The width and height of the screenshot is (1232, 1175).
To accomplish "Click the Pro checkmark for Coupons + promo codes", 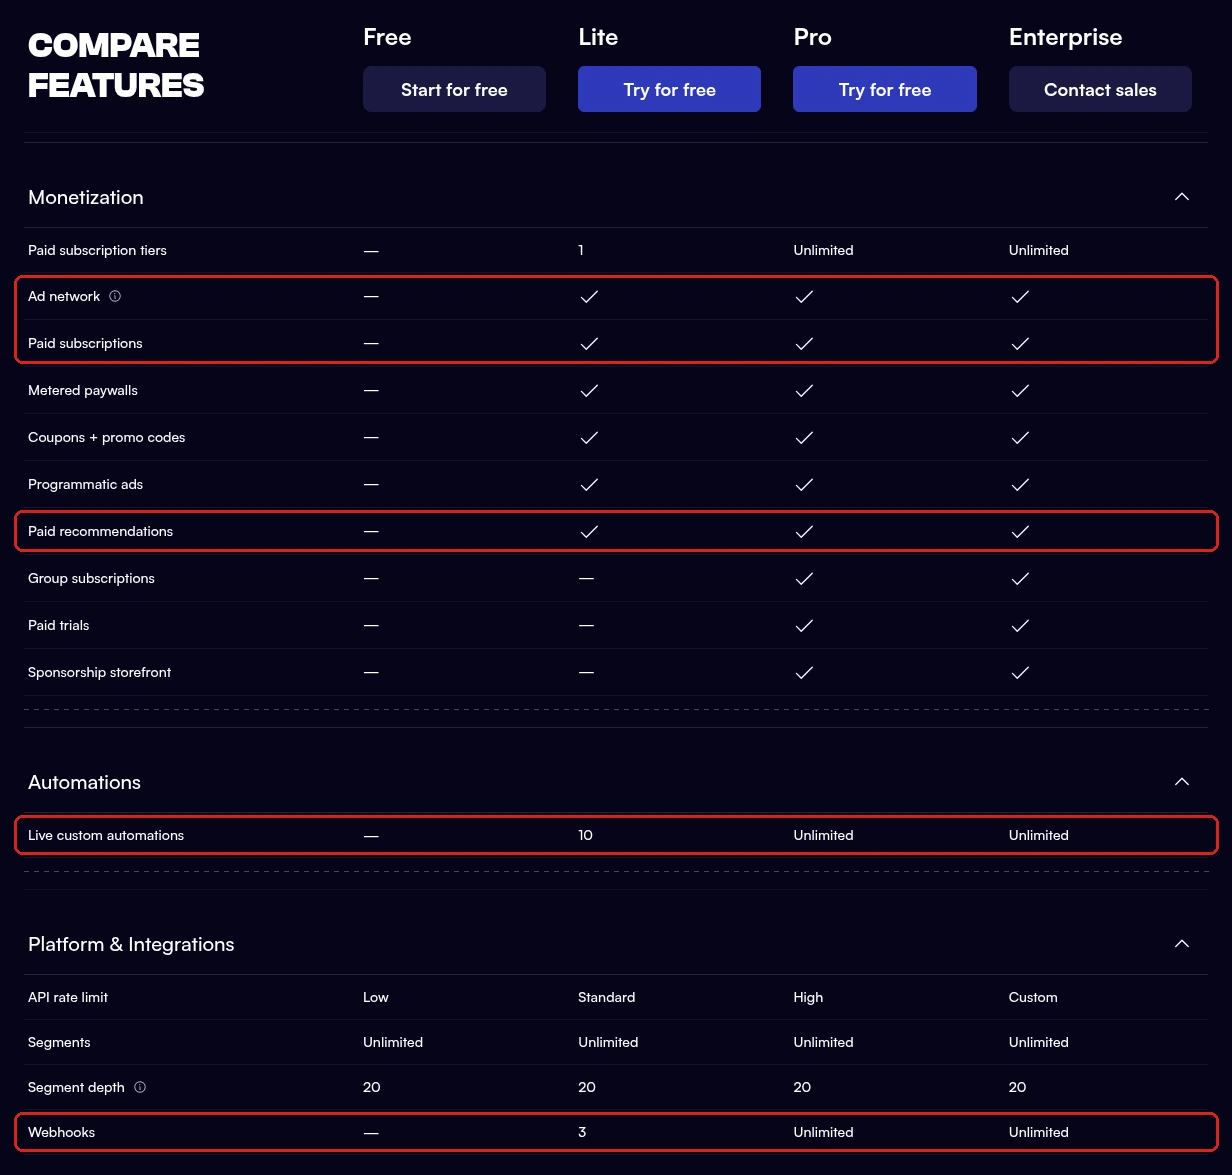I will point(804,438).
